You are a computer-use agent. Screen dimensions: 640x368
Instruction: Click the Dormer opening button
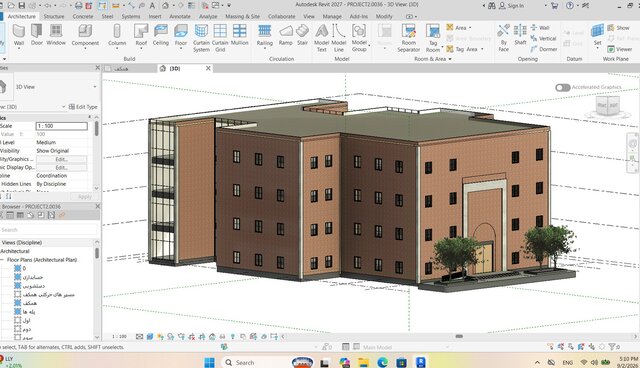(543, 49)
